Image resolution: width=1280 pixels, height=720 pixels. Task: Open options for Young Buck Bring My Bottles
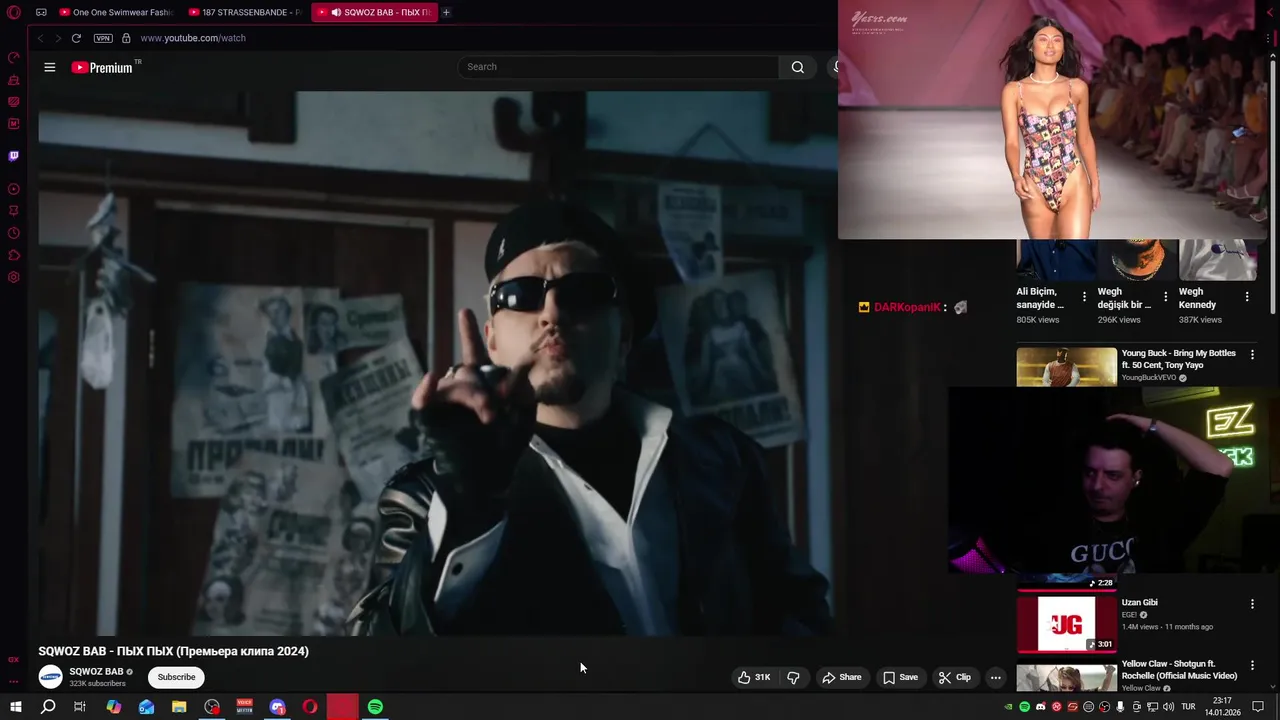1252,354
